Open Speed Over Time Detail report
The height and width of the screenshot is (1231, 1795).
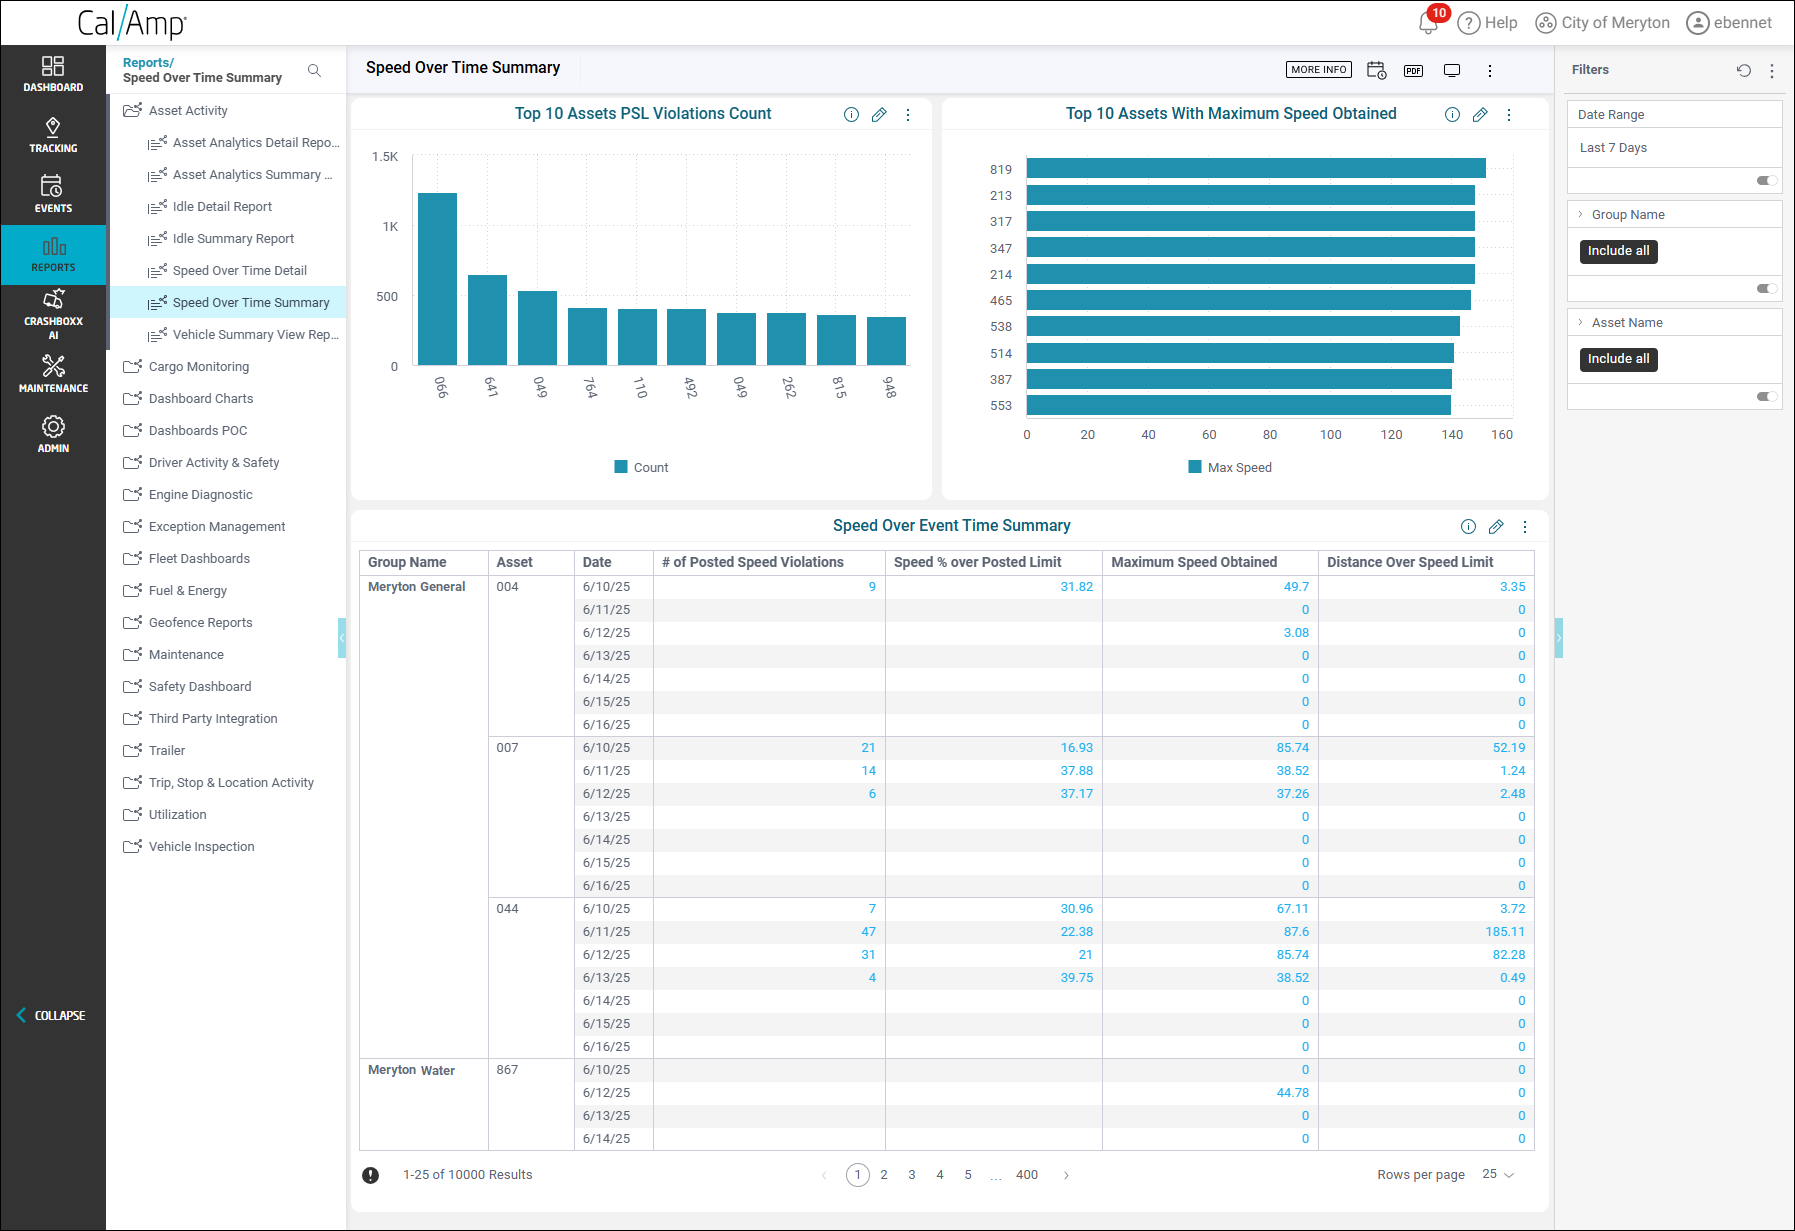239,270
